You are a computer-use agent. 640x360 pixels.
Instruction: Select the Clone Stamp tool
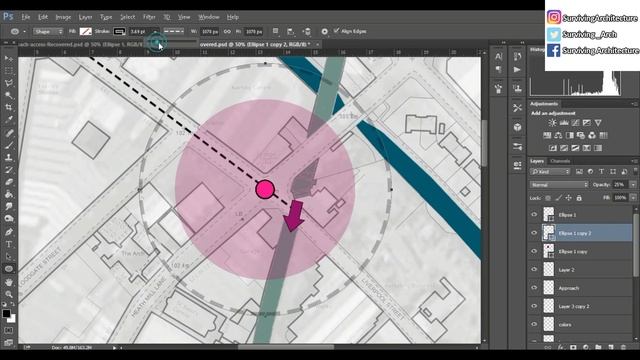(x=9, y=158)
